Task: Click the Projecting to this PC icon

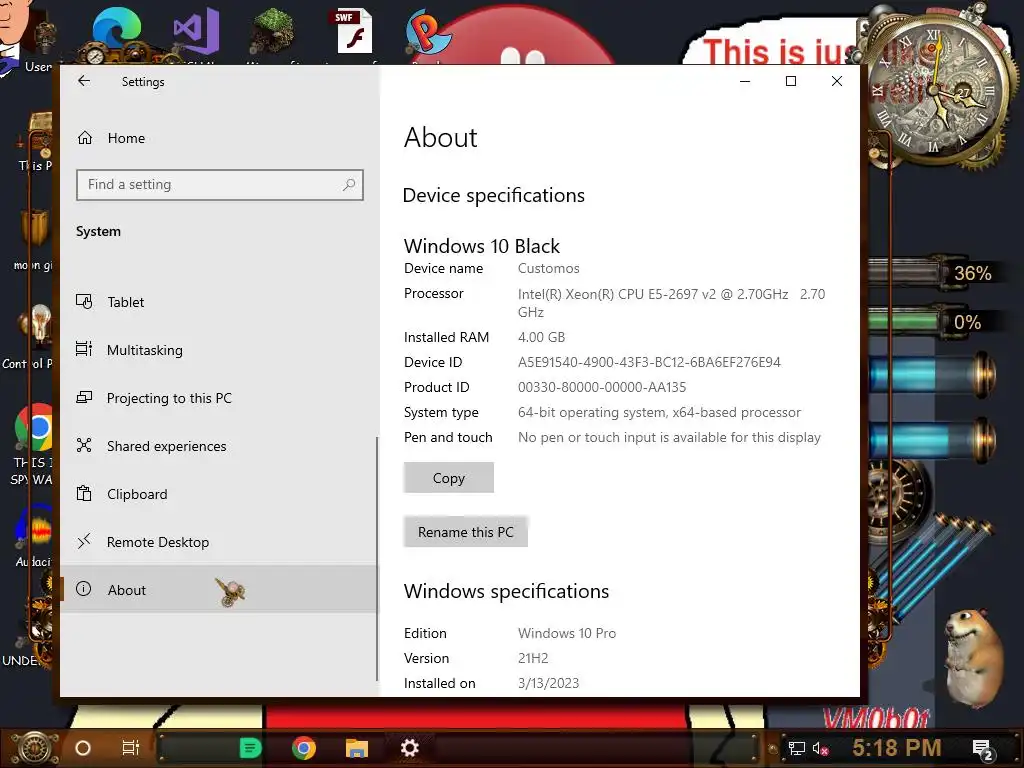Action: (84, 397)
